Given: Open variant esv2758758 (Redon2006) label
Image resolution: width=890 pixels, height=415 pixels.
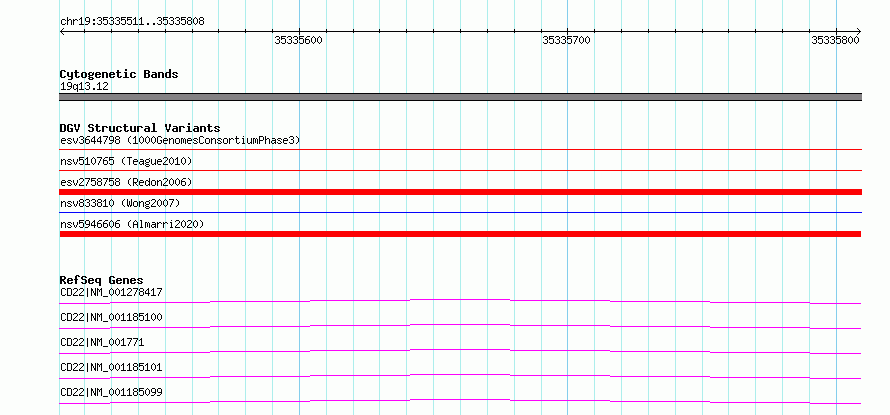Looking at the screenshot, I should point(126,182).
